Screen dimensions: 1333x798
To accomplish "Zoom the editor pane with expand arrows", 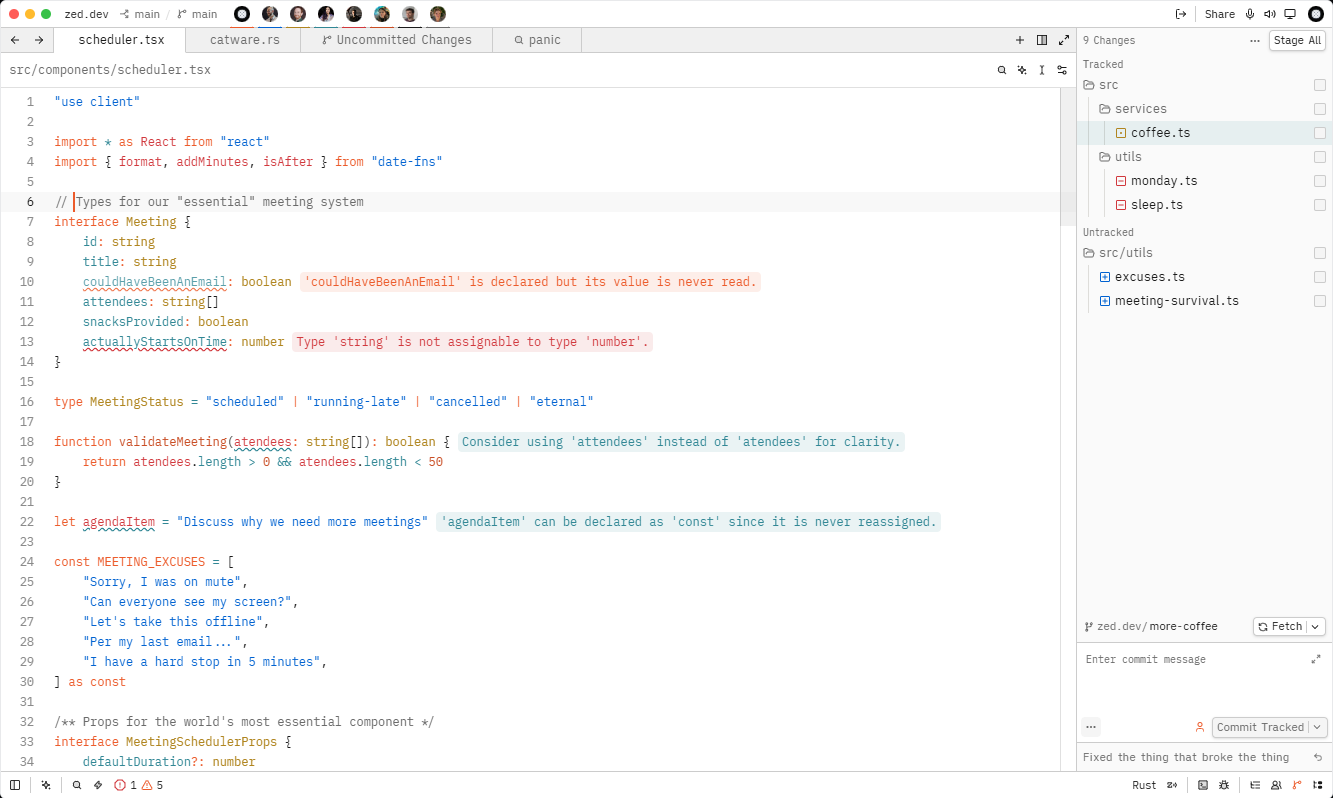I will coord(1064,40).
